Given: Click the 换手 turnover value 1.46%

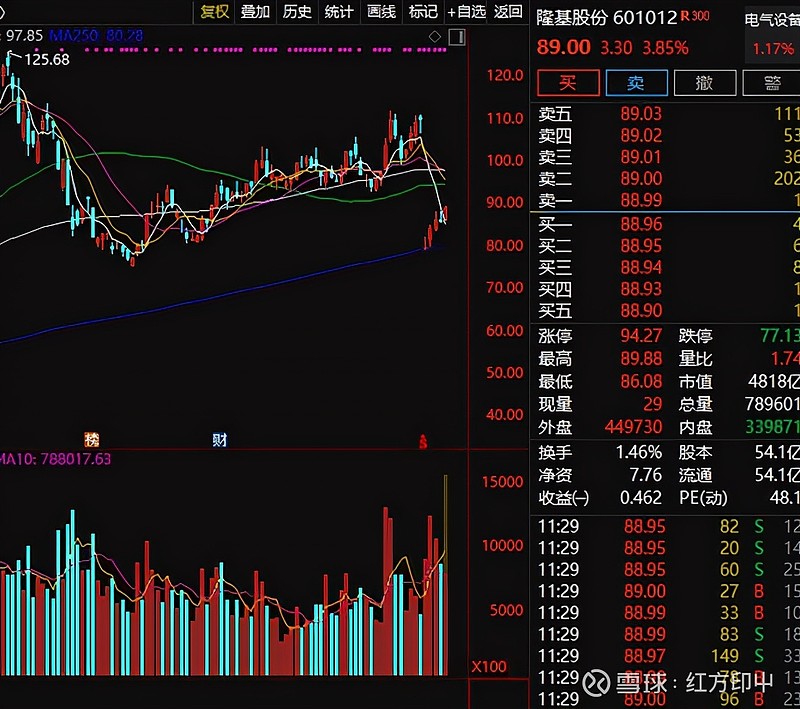Looking at the screenshot, I should point(639,452).
